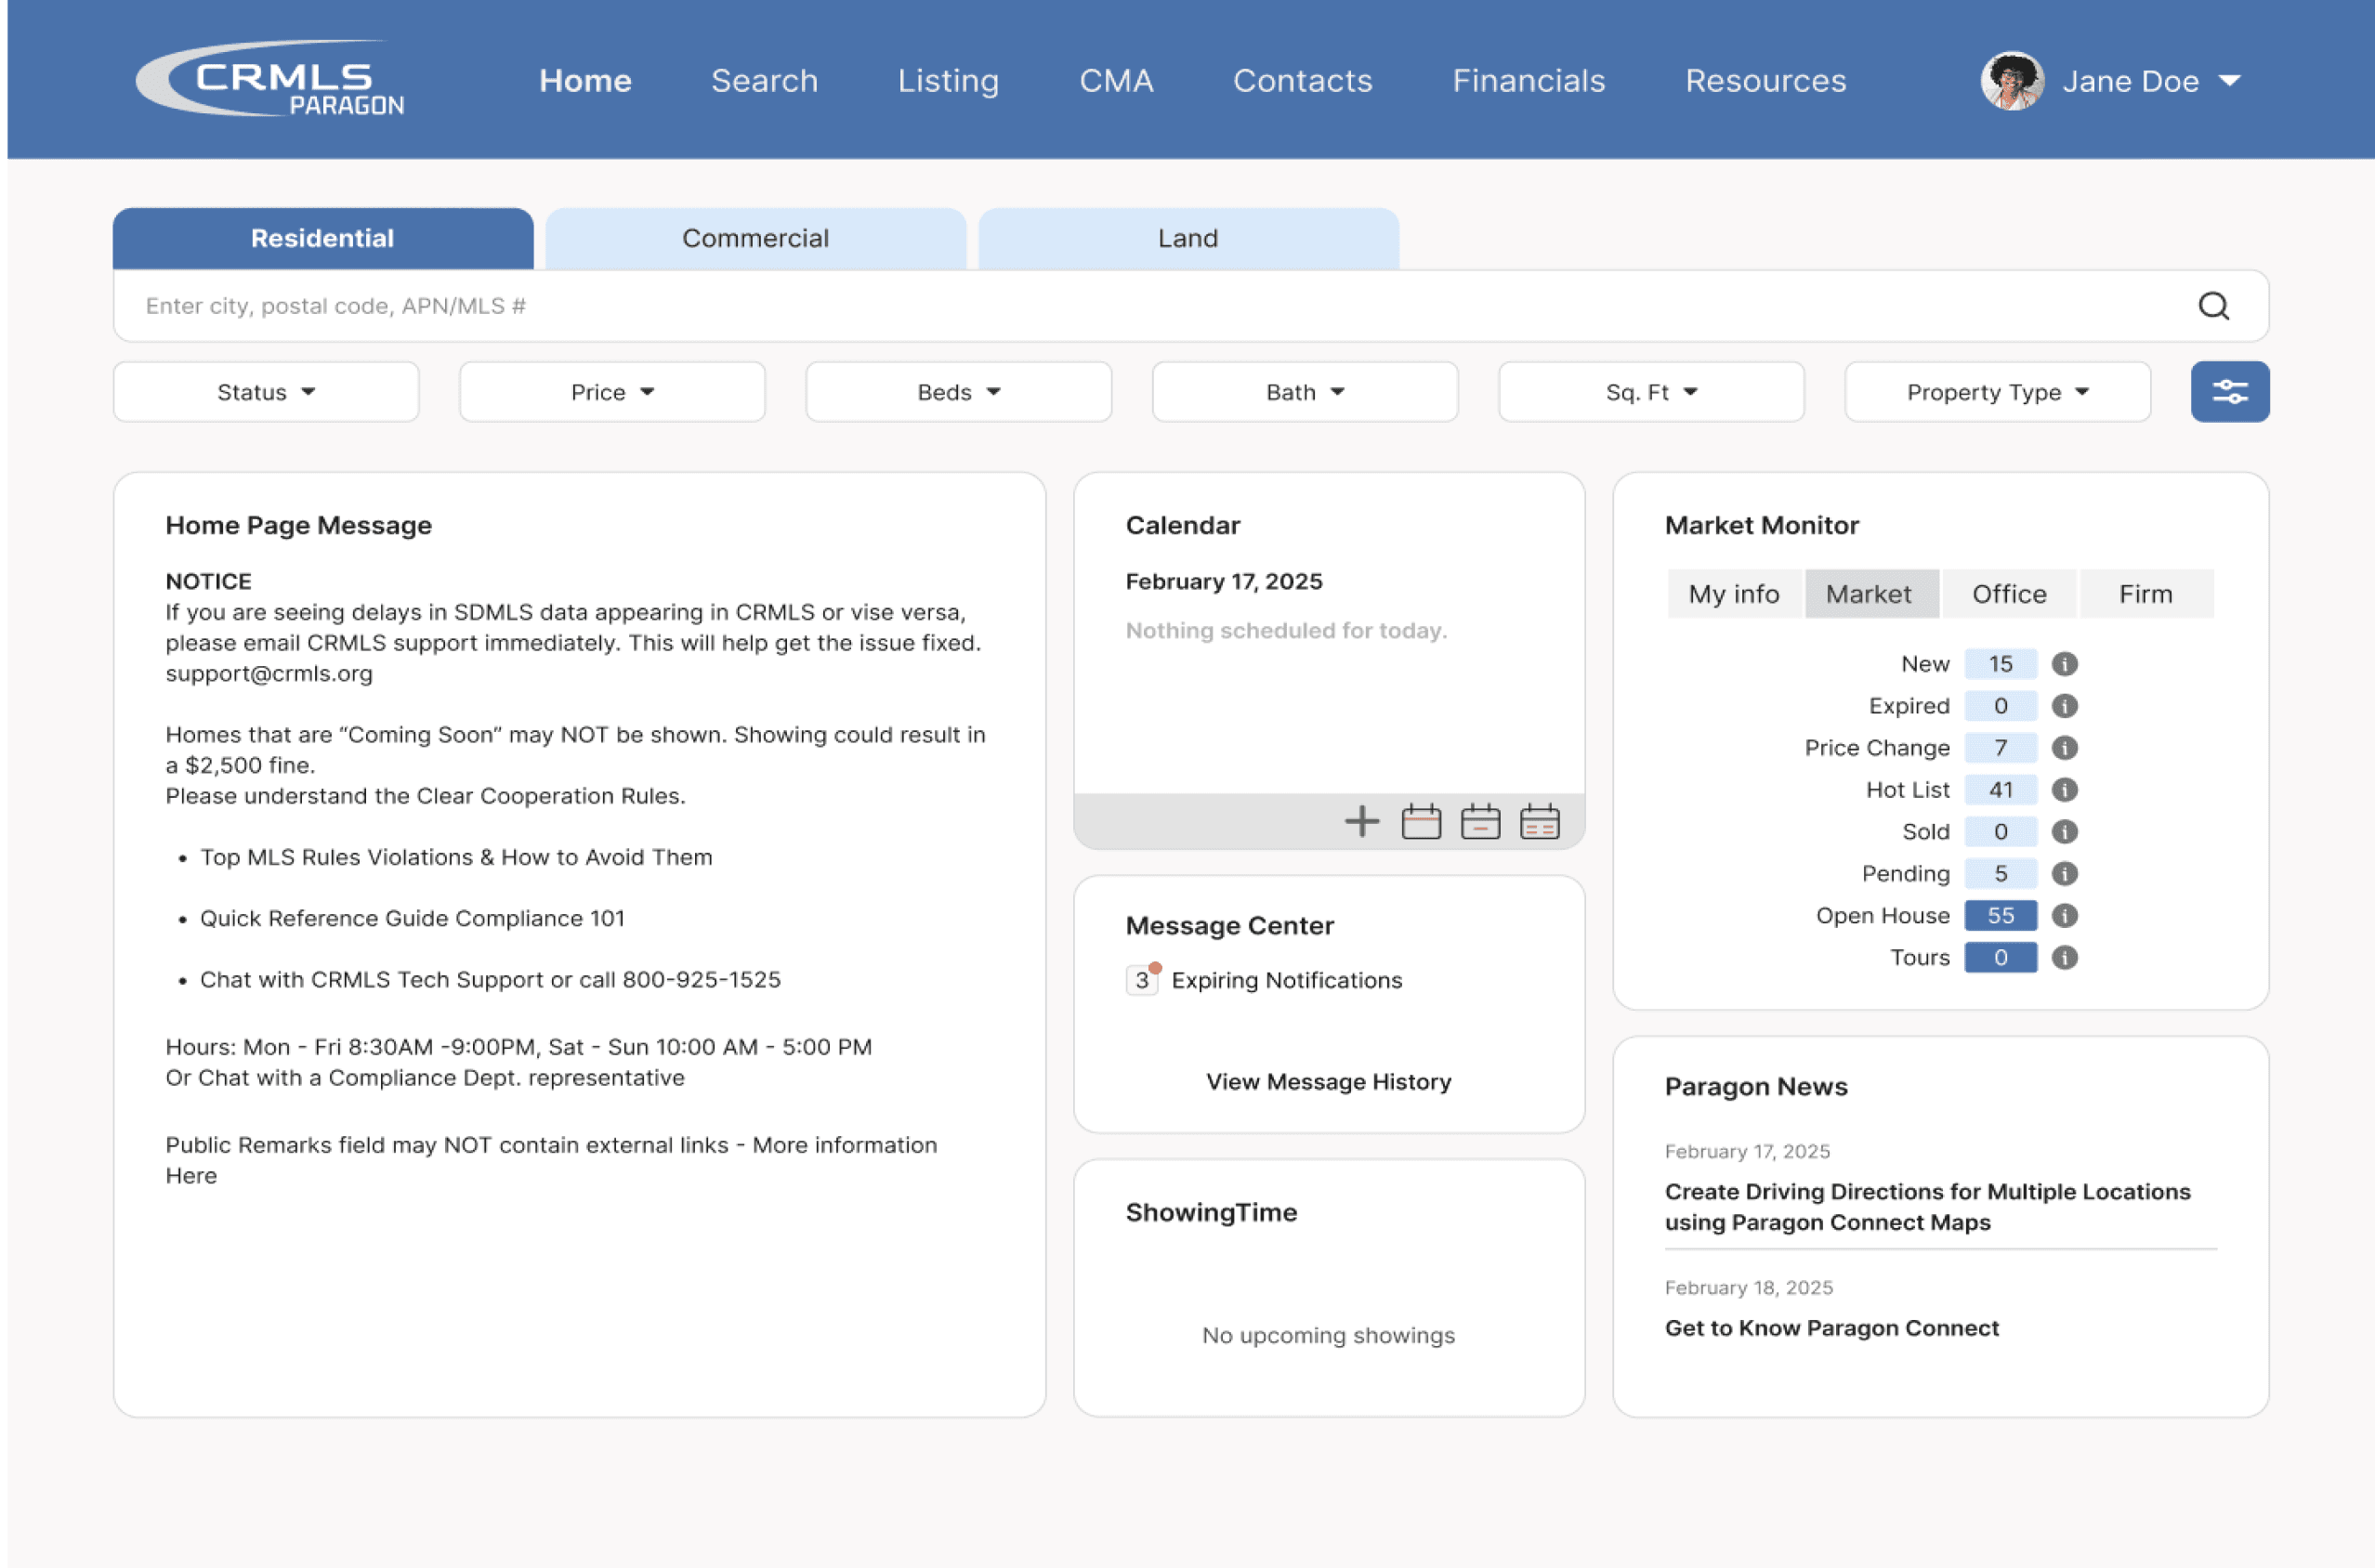Screen dimensions: 2375x1568
Task: Expand the Property Type dropdown
Action: [x=1997, y=392]
